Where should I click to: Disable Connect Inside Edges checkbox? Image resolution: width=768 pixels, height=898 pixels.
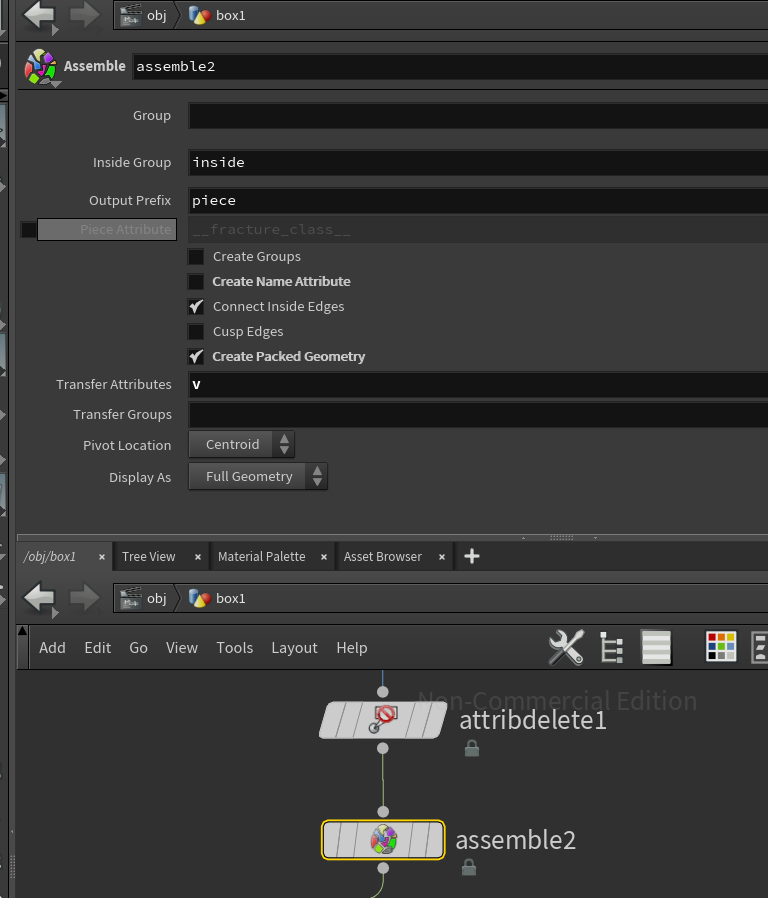pyautogui.click(x=196, y=307)
